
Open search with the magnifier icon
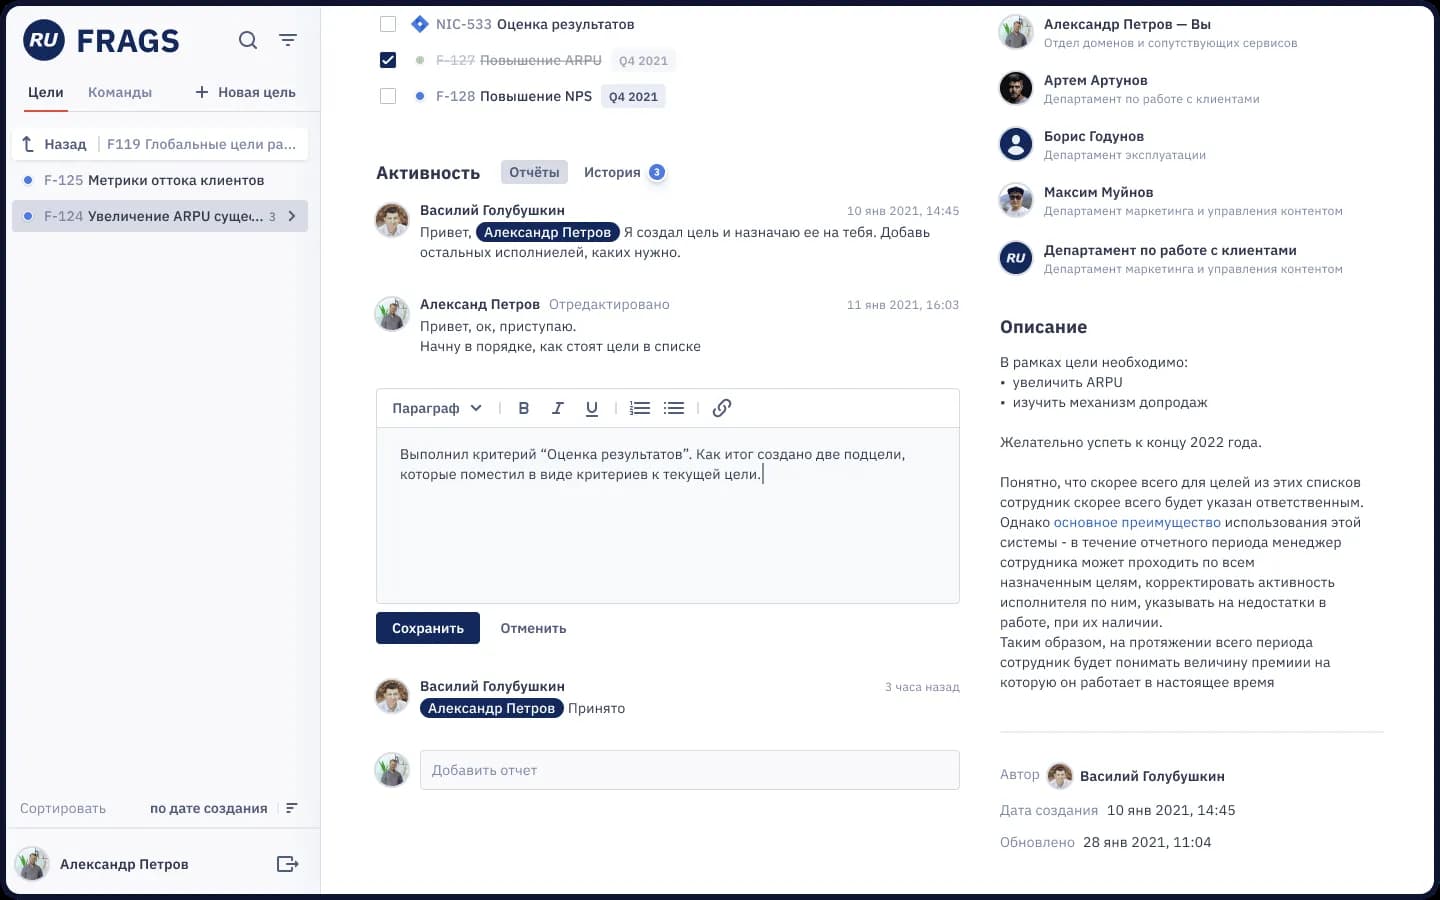click(248, 40)
